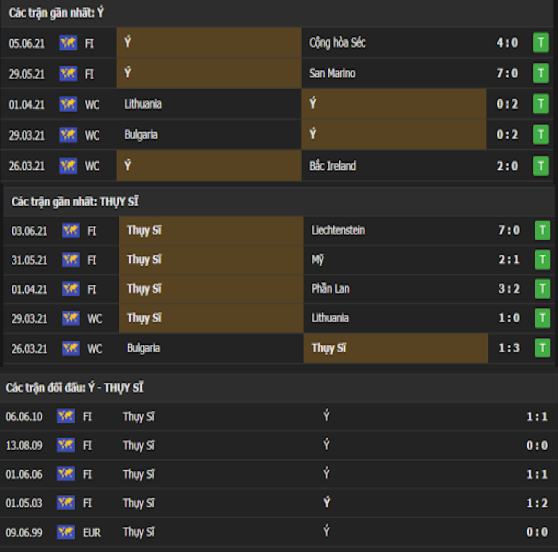The width and height of the screenshot is (558, 552).
Task: Click the green T result badge for San Marino match
Action: pos(541,73)
